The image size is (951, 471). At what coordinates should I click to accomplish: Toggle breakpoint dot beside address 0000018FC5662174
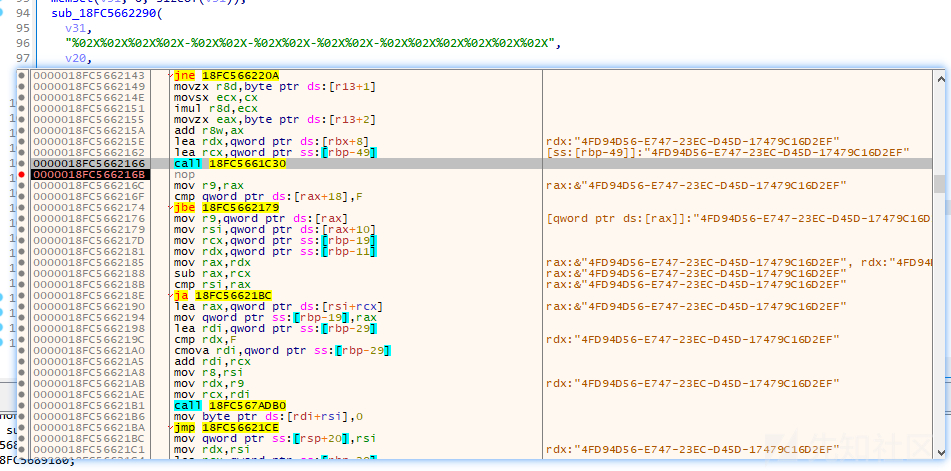click(x=22, y=208)
